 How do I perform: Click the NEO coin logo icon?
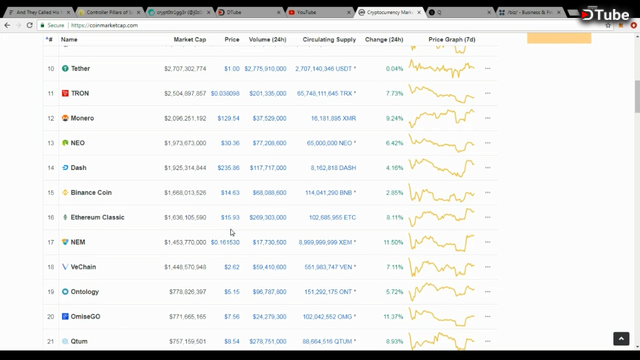(65, 143)
